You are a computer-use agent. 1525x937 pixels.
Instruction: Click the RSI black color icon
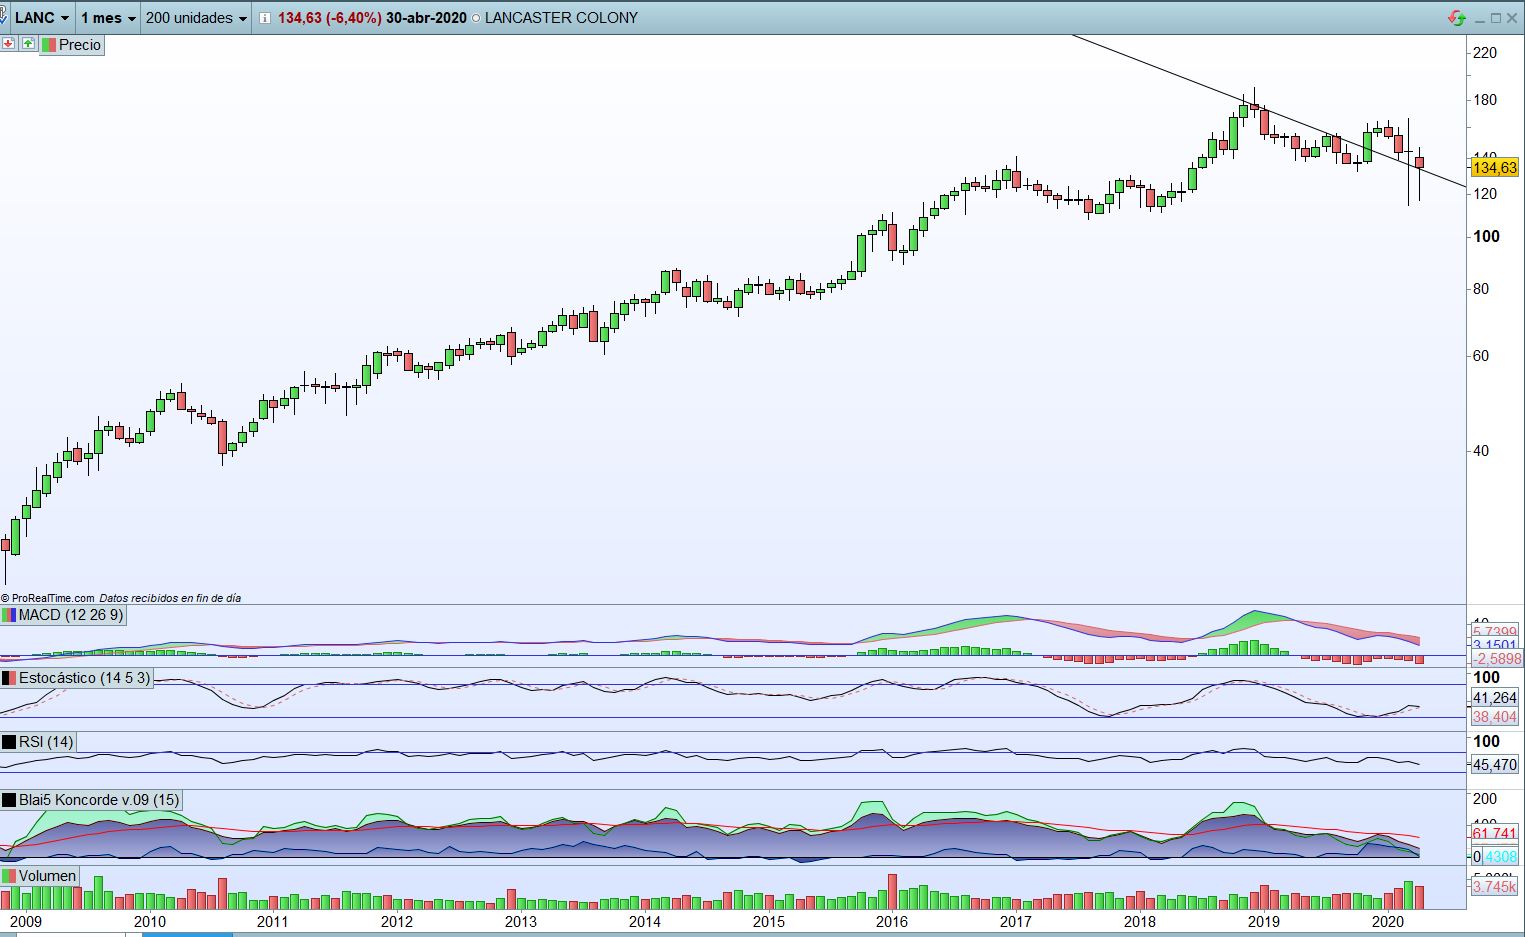(9, 742)
